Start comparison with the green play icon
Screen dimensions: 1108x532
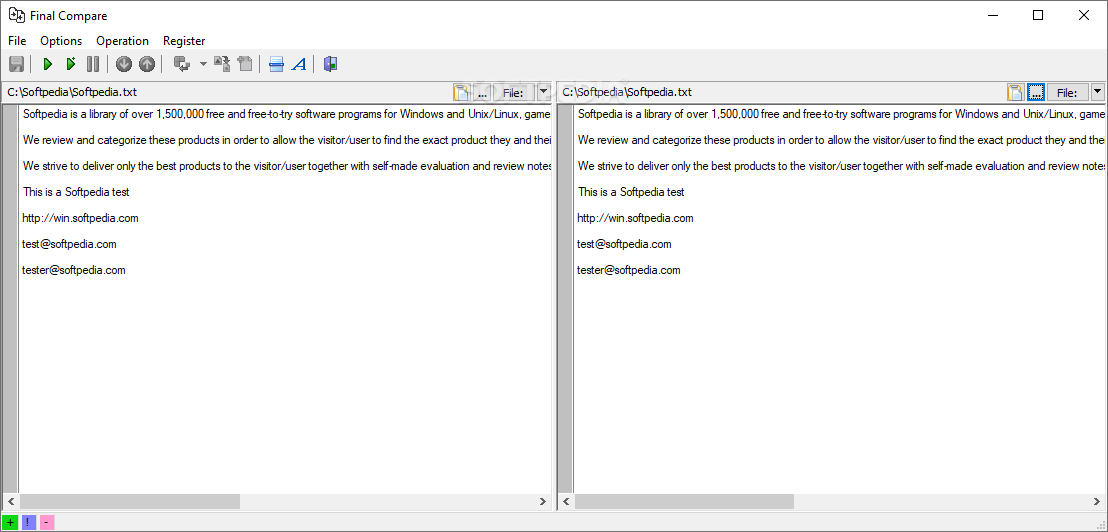(47, 64)
